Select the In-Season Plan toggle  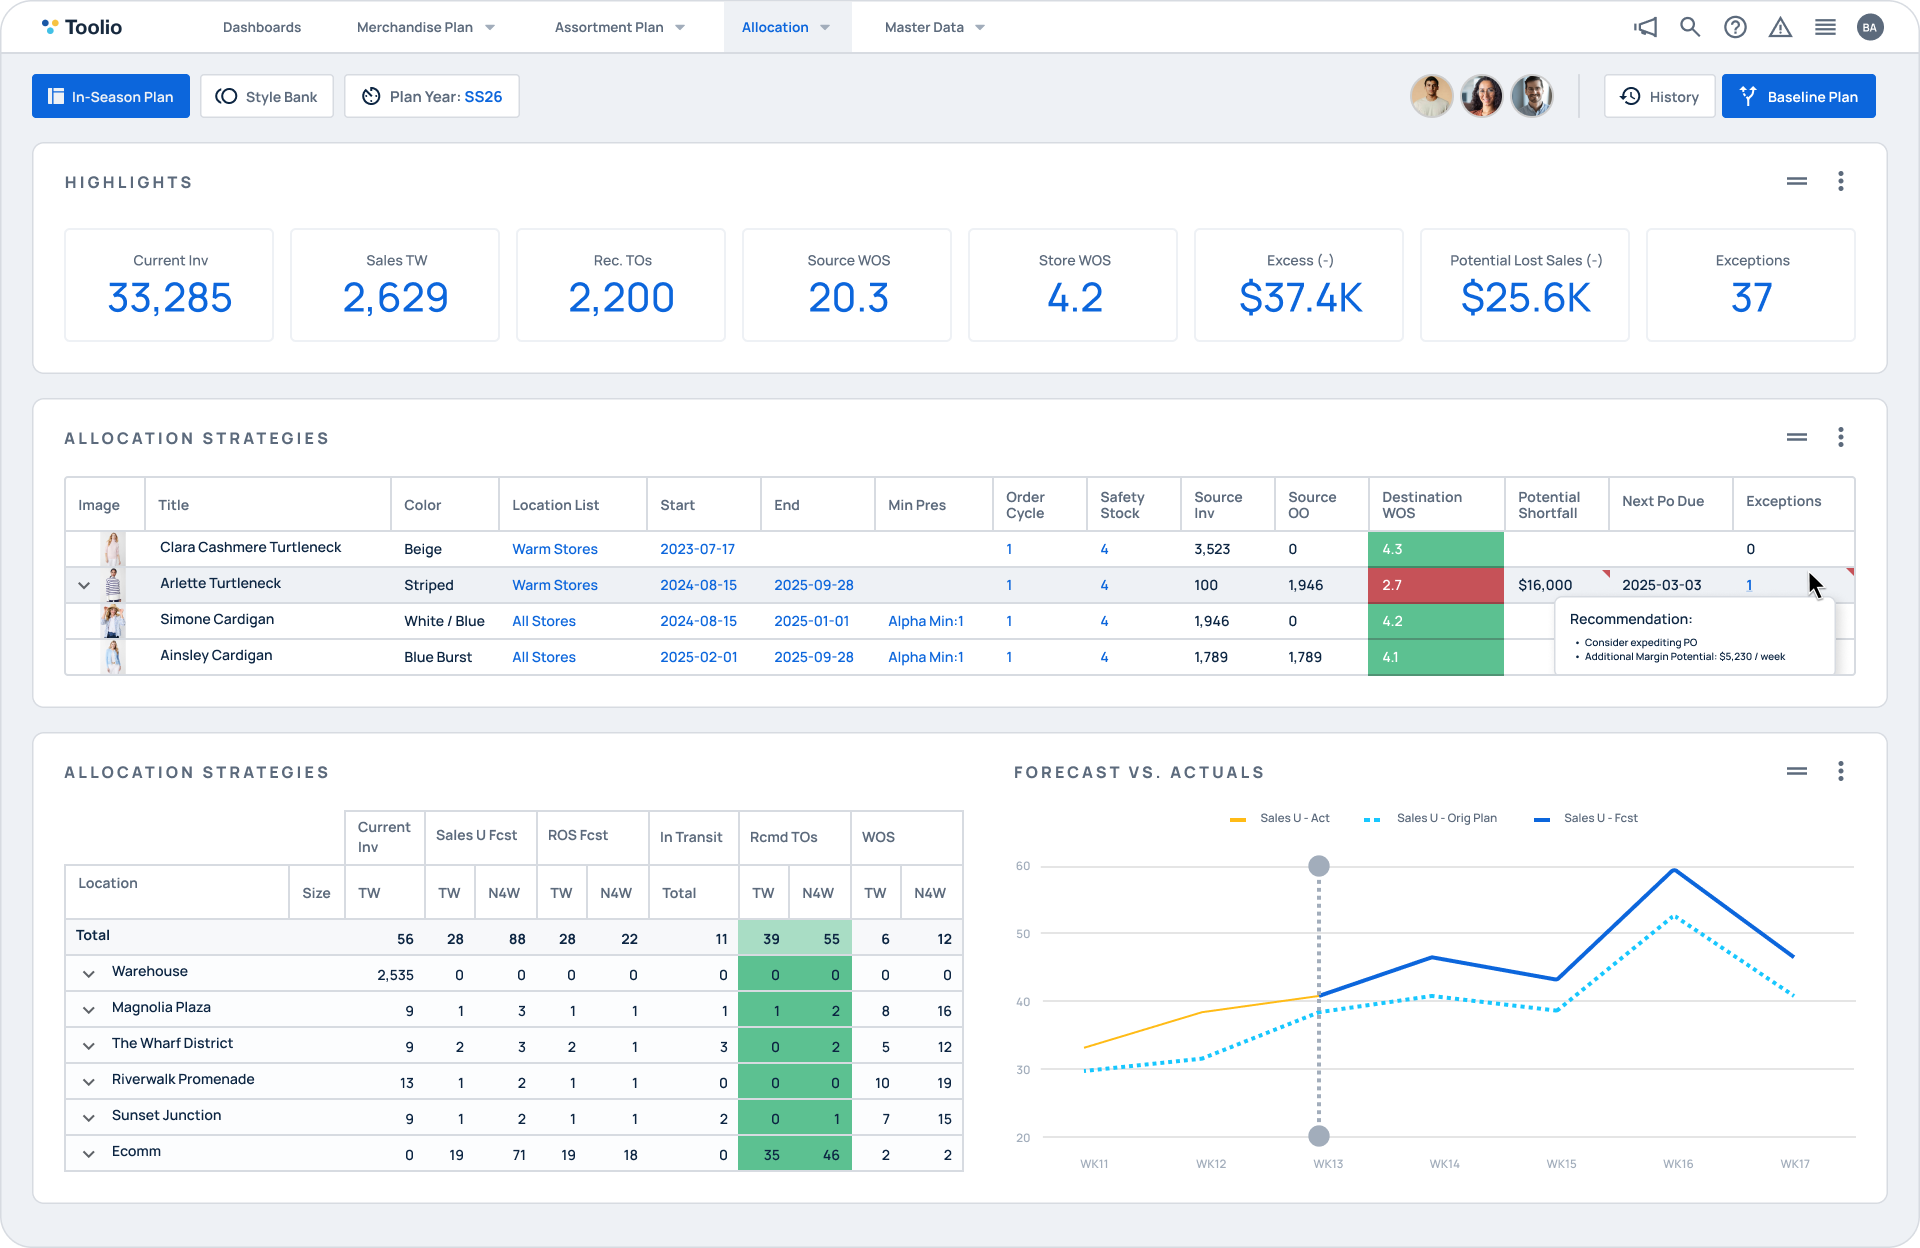110,96
